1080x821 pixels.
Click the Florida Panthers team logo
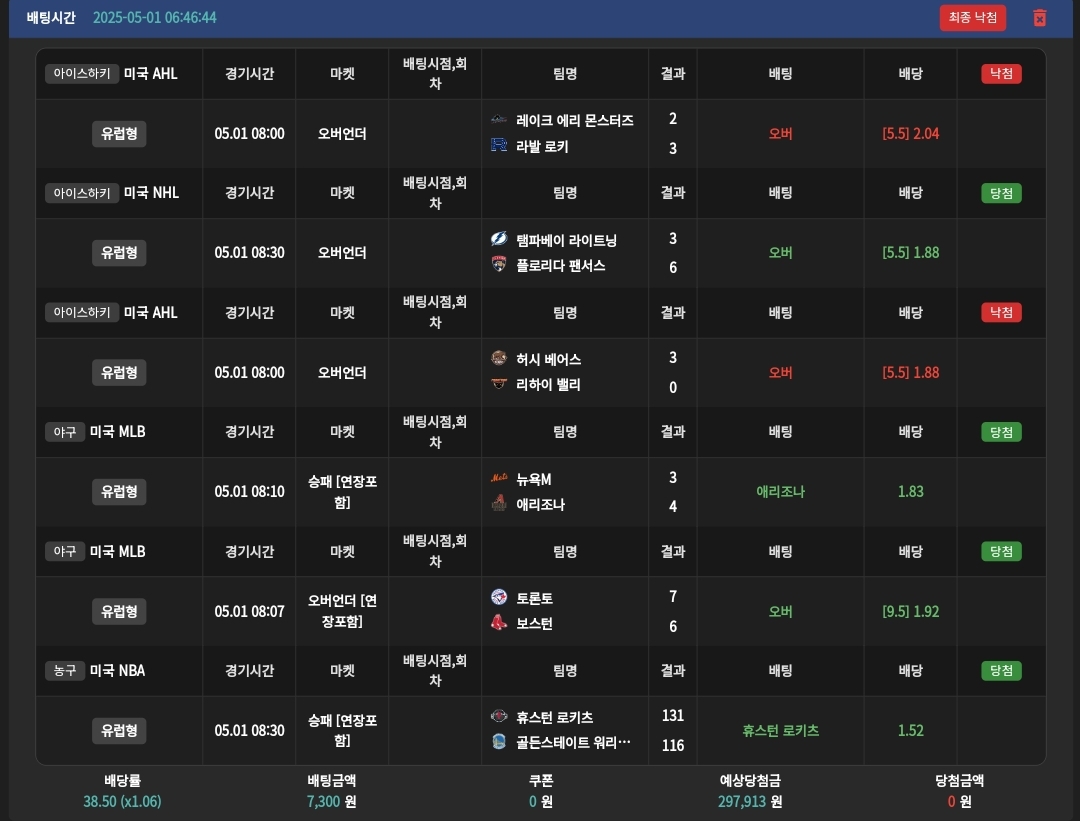(499, 265)
